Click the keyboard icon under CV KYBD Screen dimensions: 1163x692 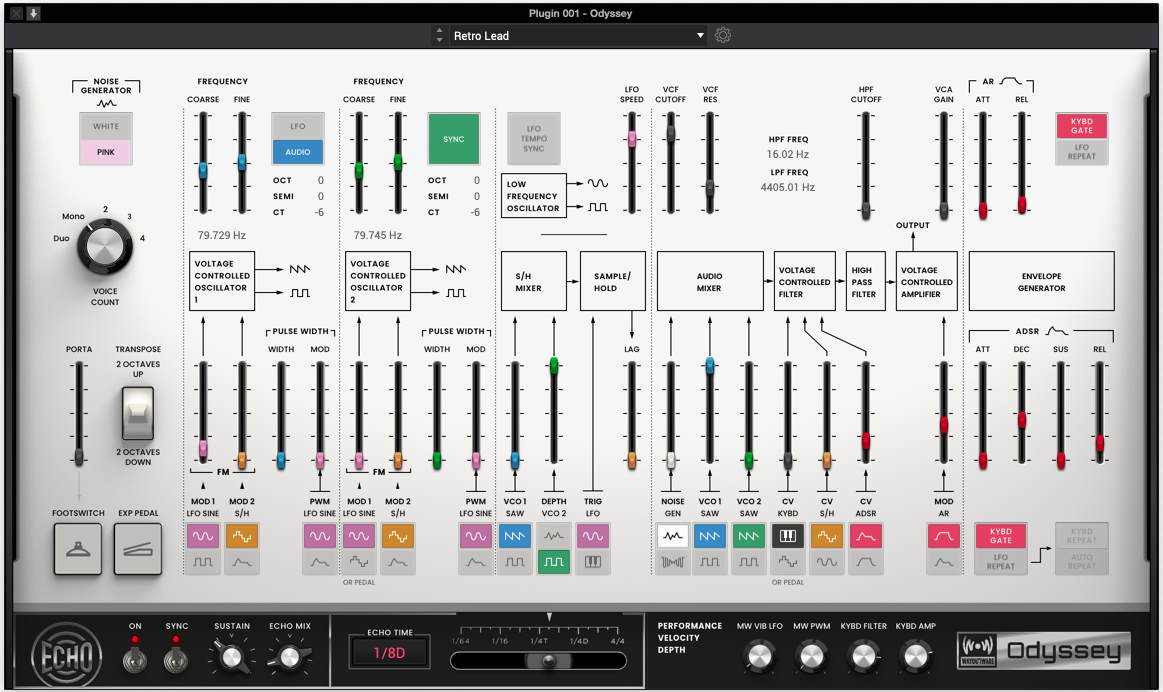(x=788, y=536)
